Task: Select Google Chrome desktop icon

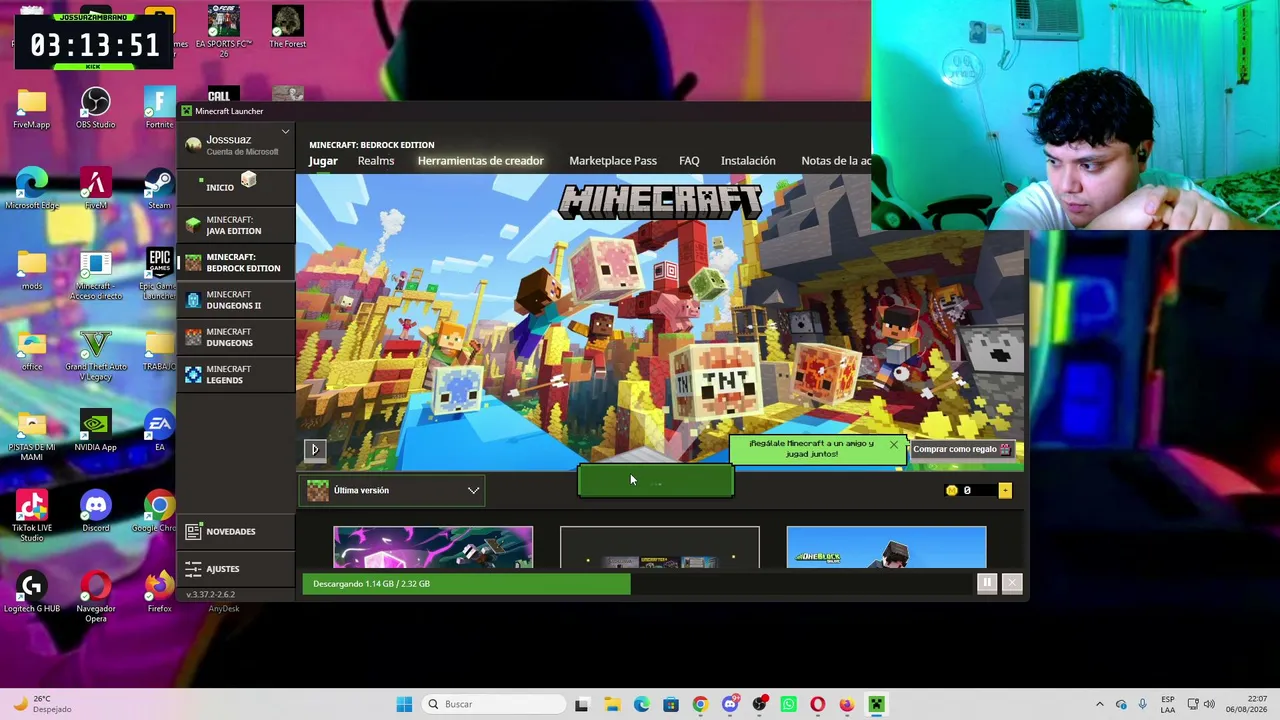Action: [x=159, y=513]
